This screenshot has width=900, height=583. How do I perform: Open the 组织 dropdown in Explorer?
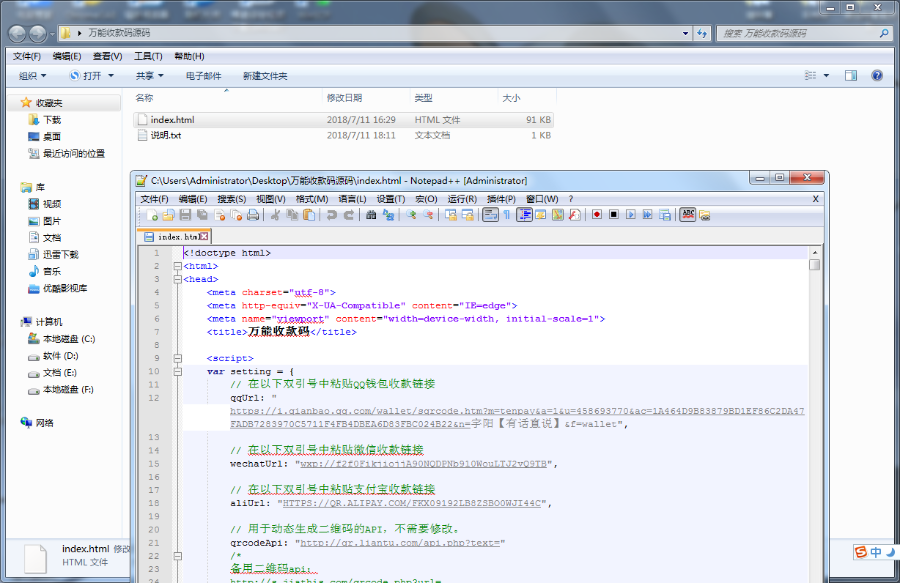click(x=32, y=76)
